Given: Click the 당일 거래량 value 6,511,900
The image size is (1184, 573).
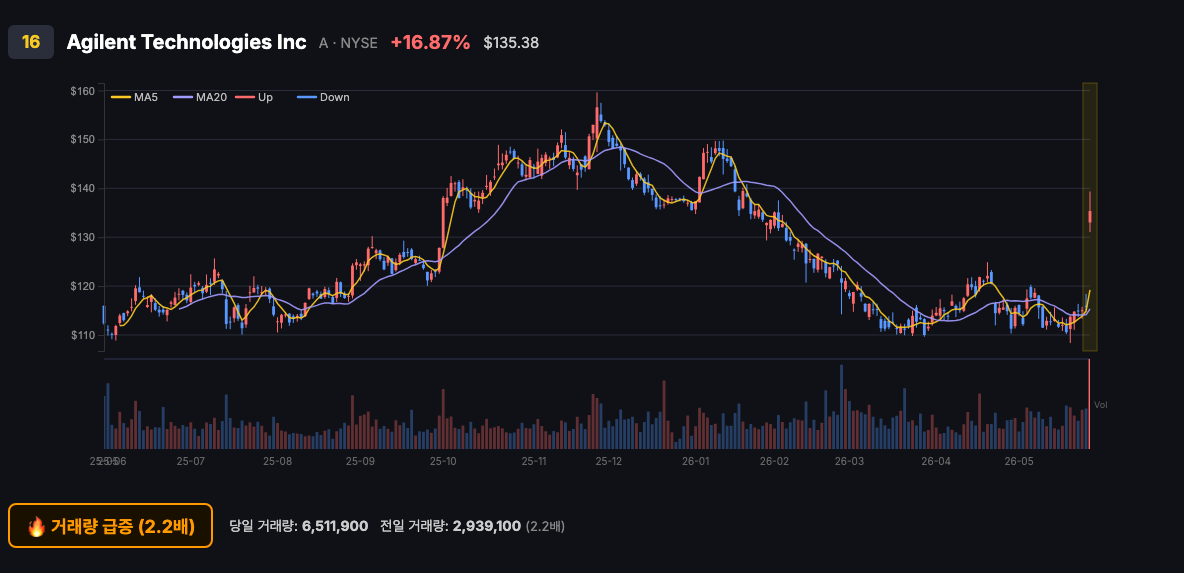Looking at the screenshot, I should tap(335, 526).
